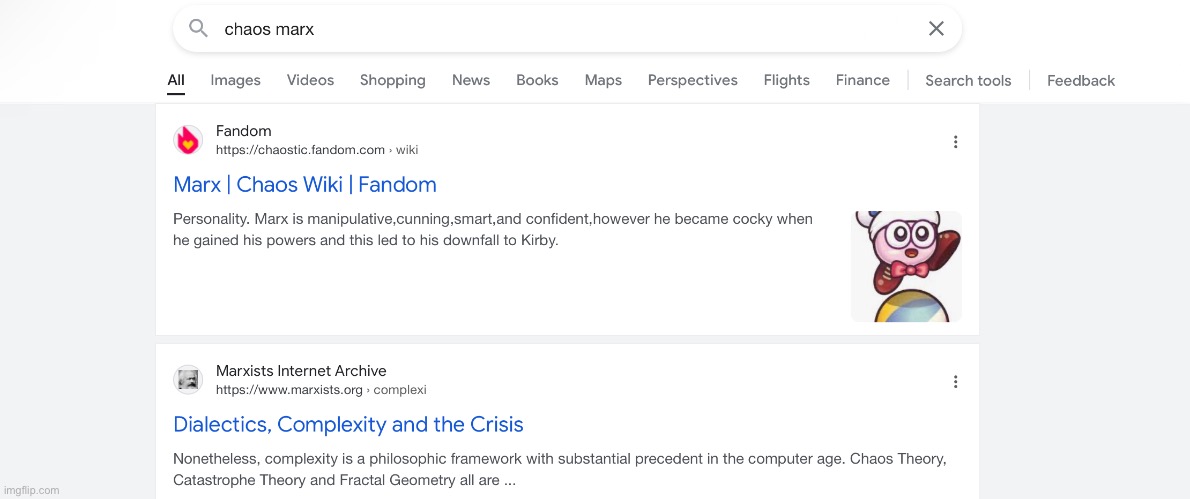Select the News tab
This screenshot has width=1190, height=499.
click(470, 80)
